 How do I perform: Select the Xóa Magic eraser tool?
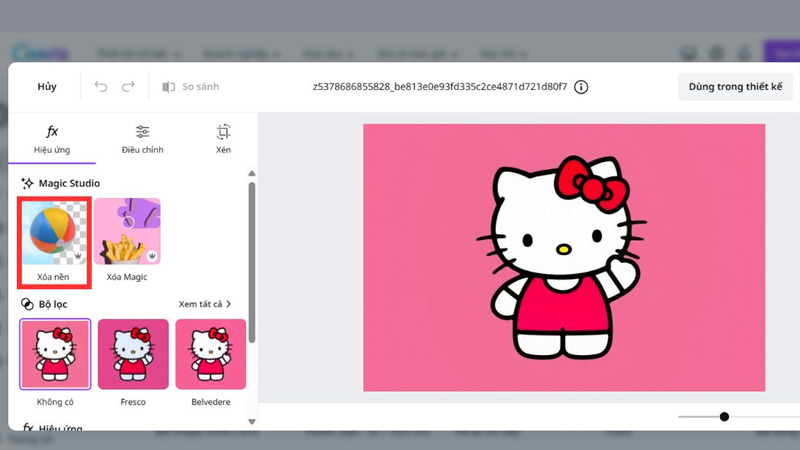click(127, 240)
